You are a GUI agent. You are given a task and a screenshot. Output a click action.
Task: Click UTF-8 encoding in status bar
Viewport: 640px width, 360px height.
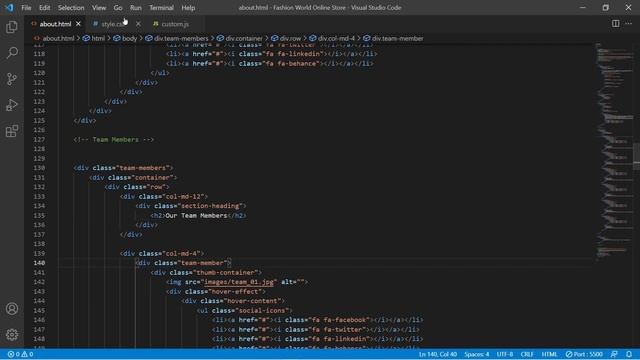click(x=505, y=354)
